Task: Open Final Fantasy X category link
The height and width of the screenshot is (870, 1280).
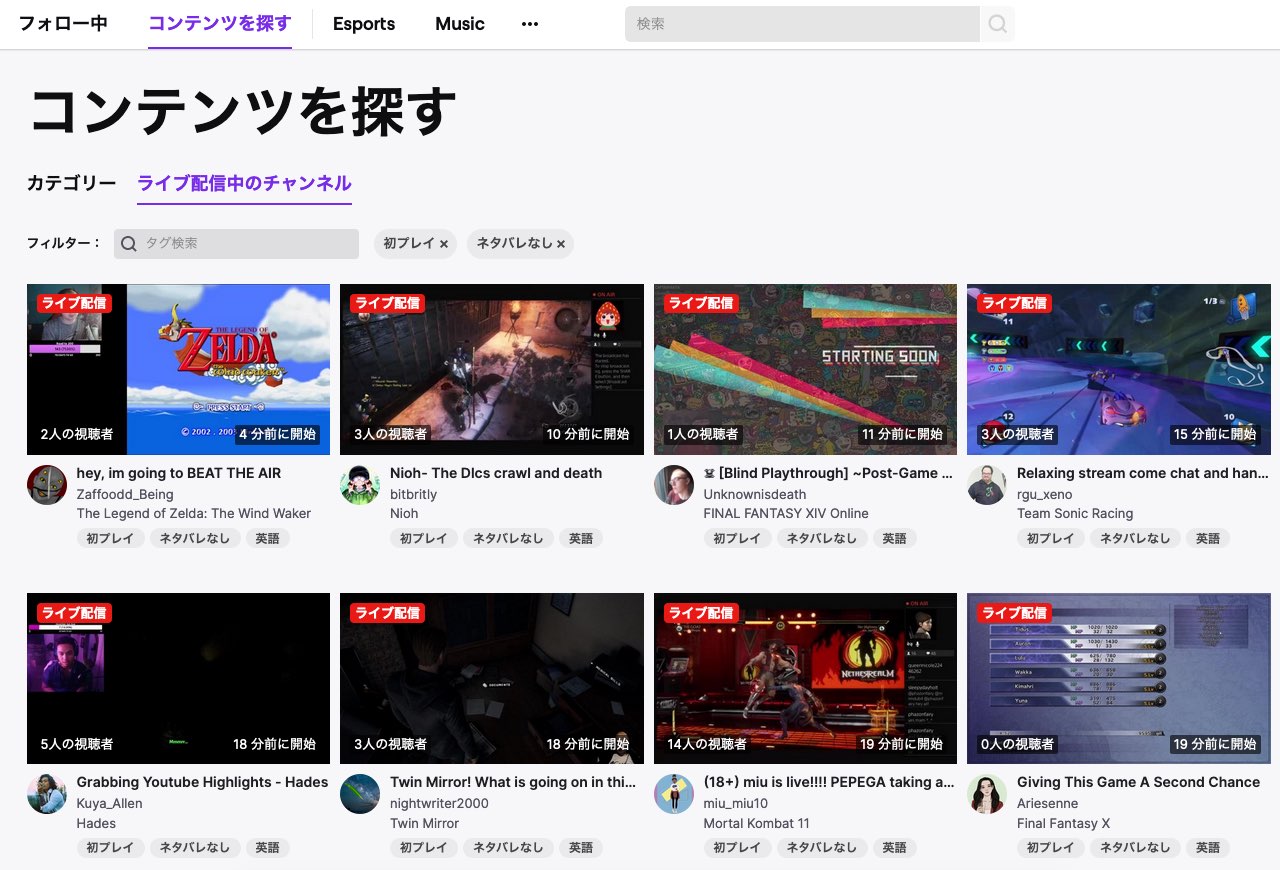Action: 1064,823
